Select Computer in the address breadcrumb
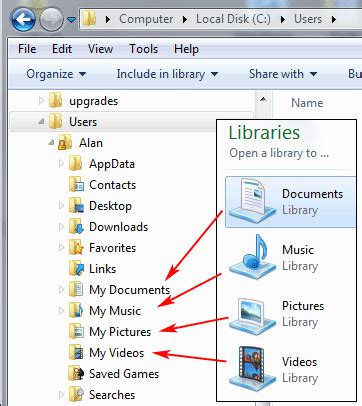Viewport: 362px width, 406px height. (x=146, y=19)
